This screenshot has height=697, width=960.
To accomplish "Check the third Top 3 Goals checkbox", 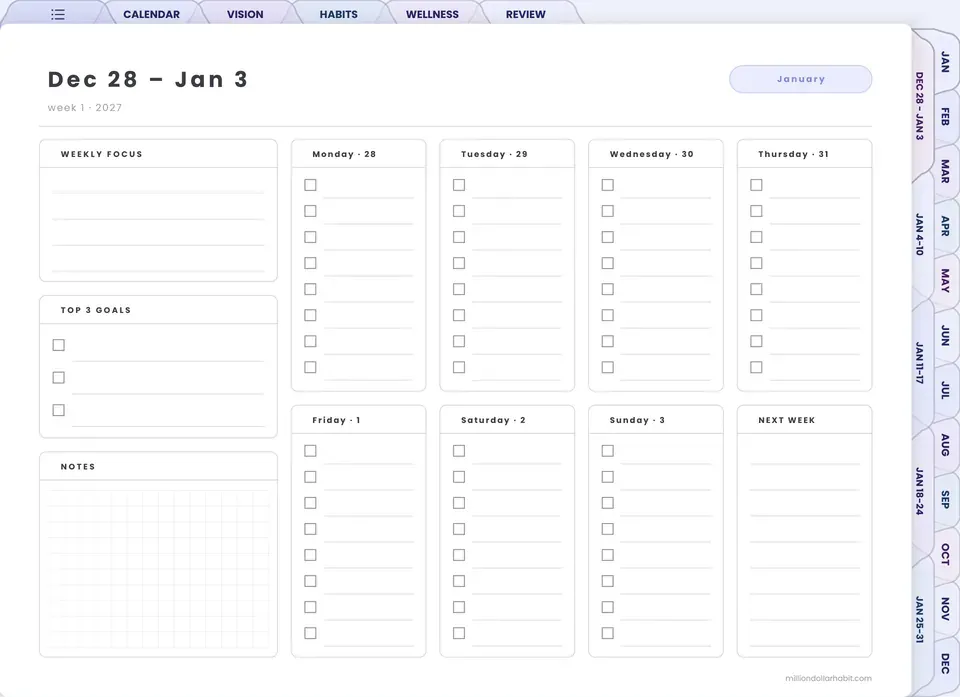I will (59, 410).
